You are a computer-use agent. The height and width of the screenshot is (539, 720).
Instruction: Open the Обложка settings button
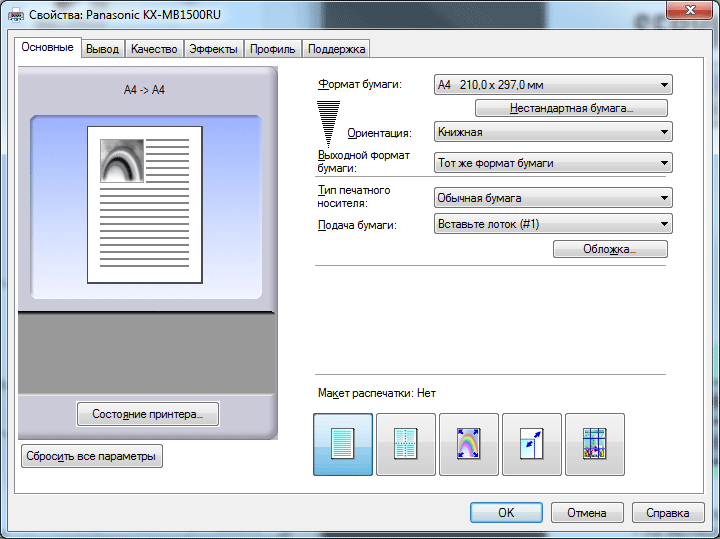point(610,249)
